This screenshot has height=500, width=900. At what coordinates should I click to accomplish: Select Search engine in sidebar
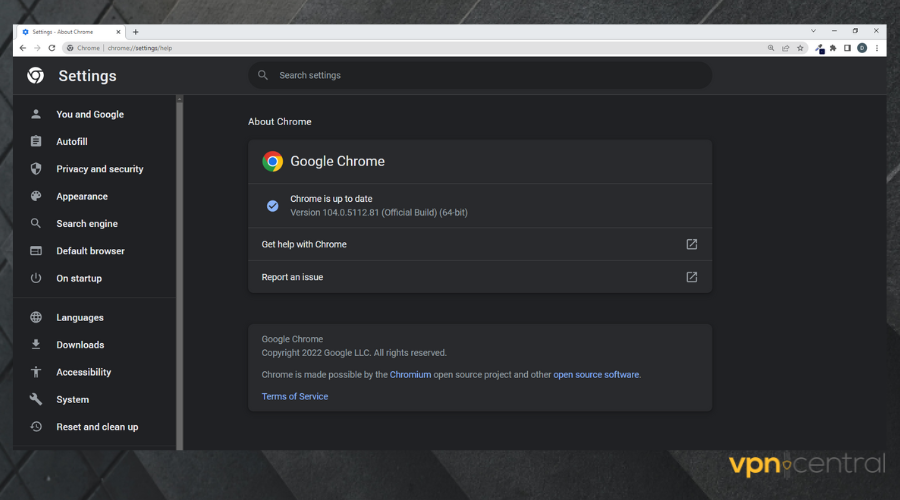tap(87, 224)
